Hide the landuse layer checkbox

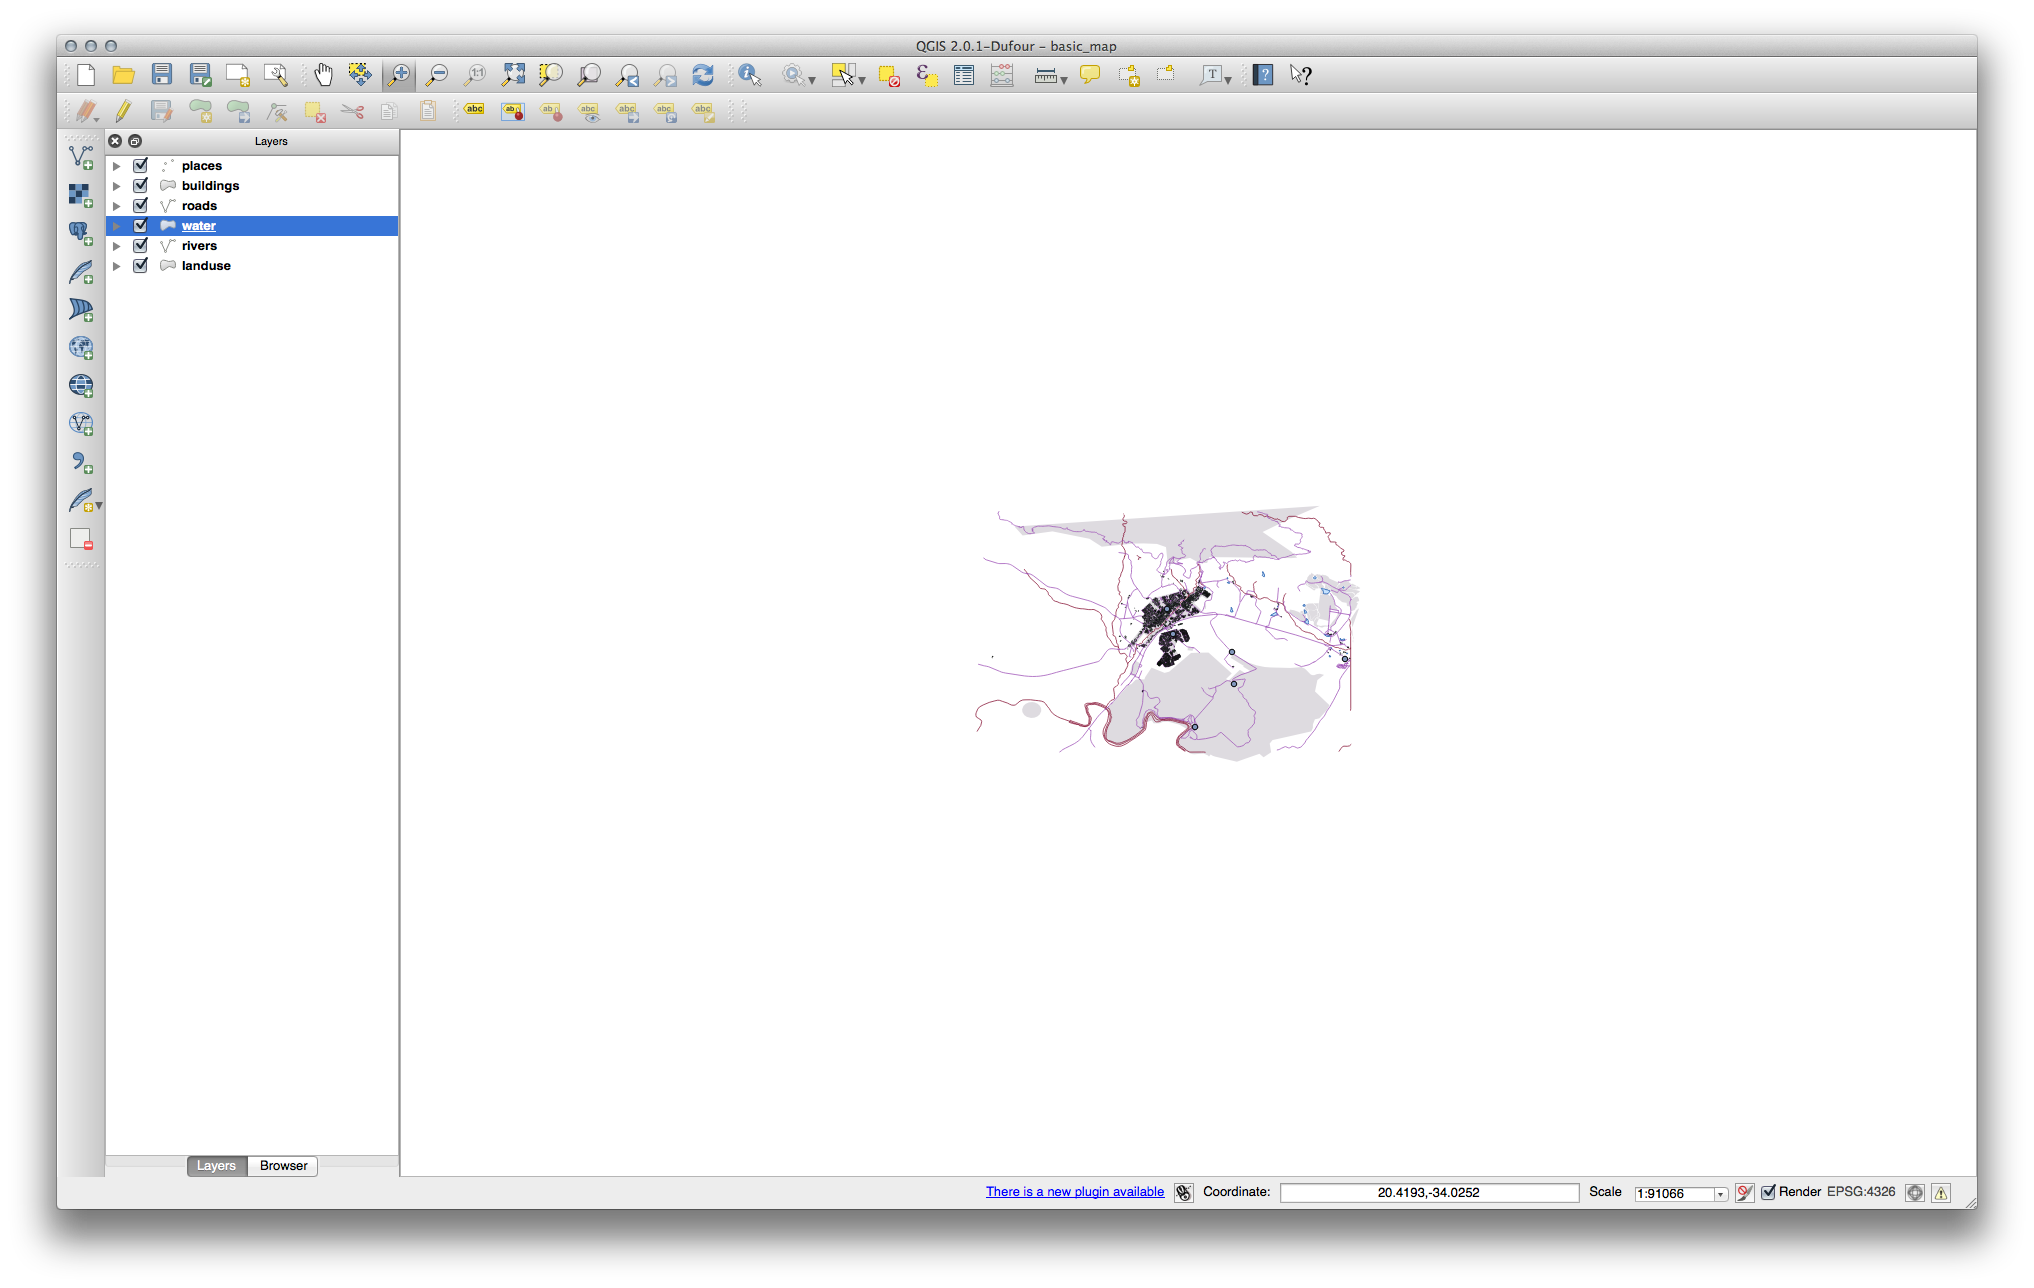(x=141, y=266)
